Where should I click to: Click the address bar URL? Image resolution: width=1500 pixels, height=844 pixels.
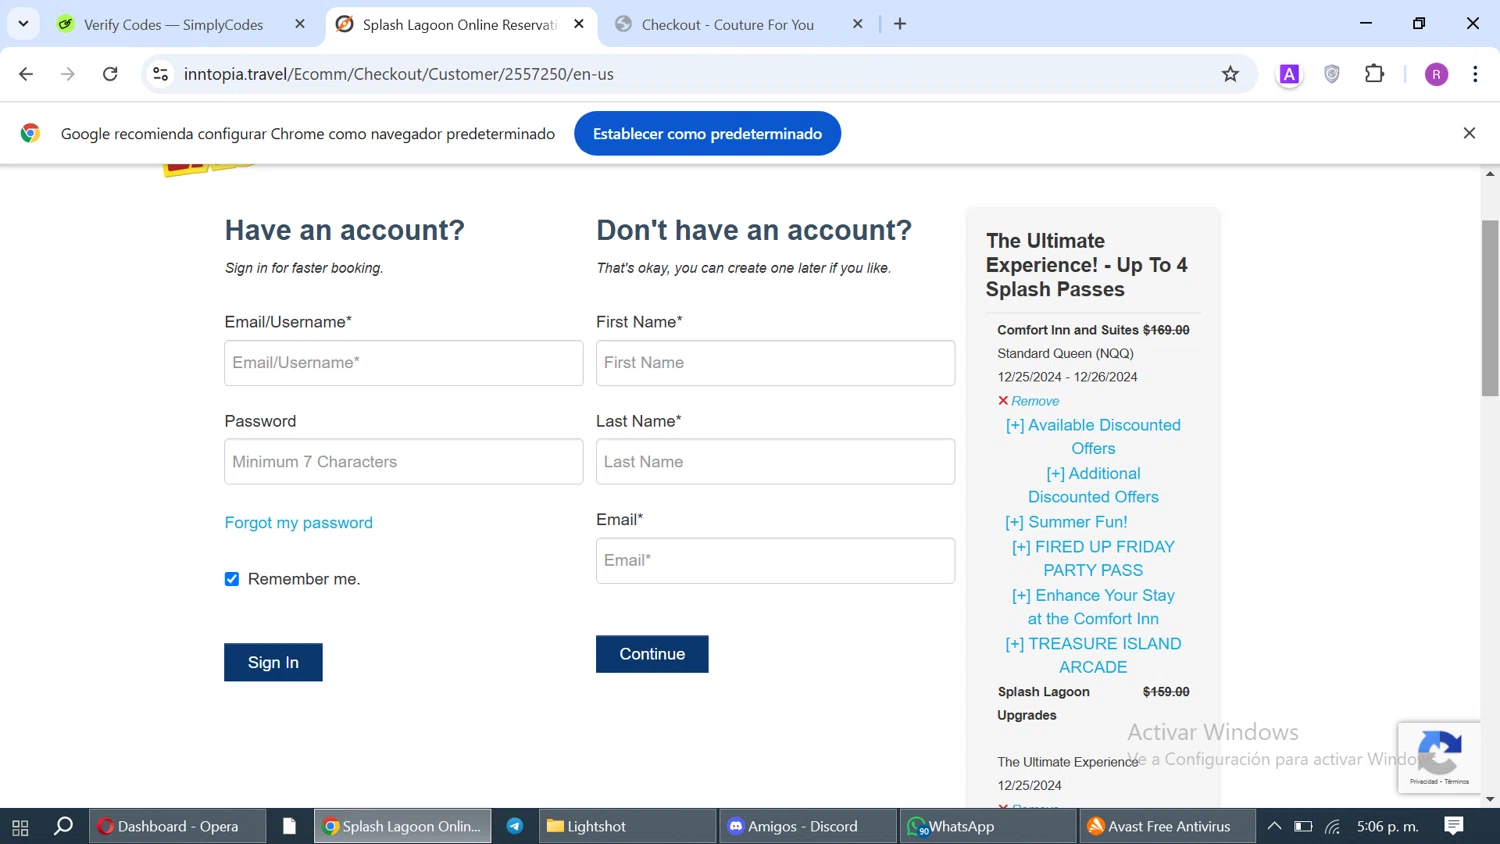[399, 74]
